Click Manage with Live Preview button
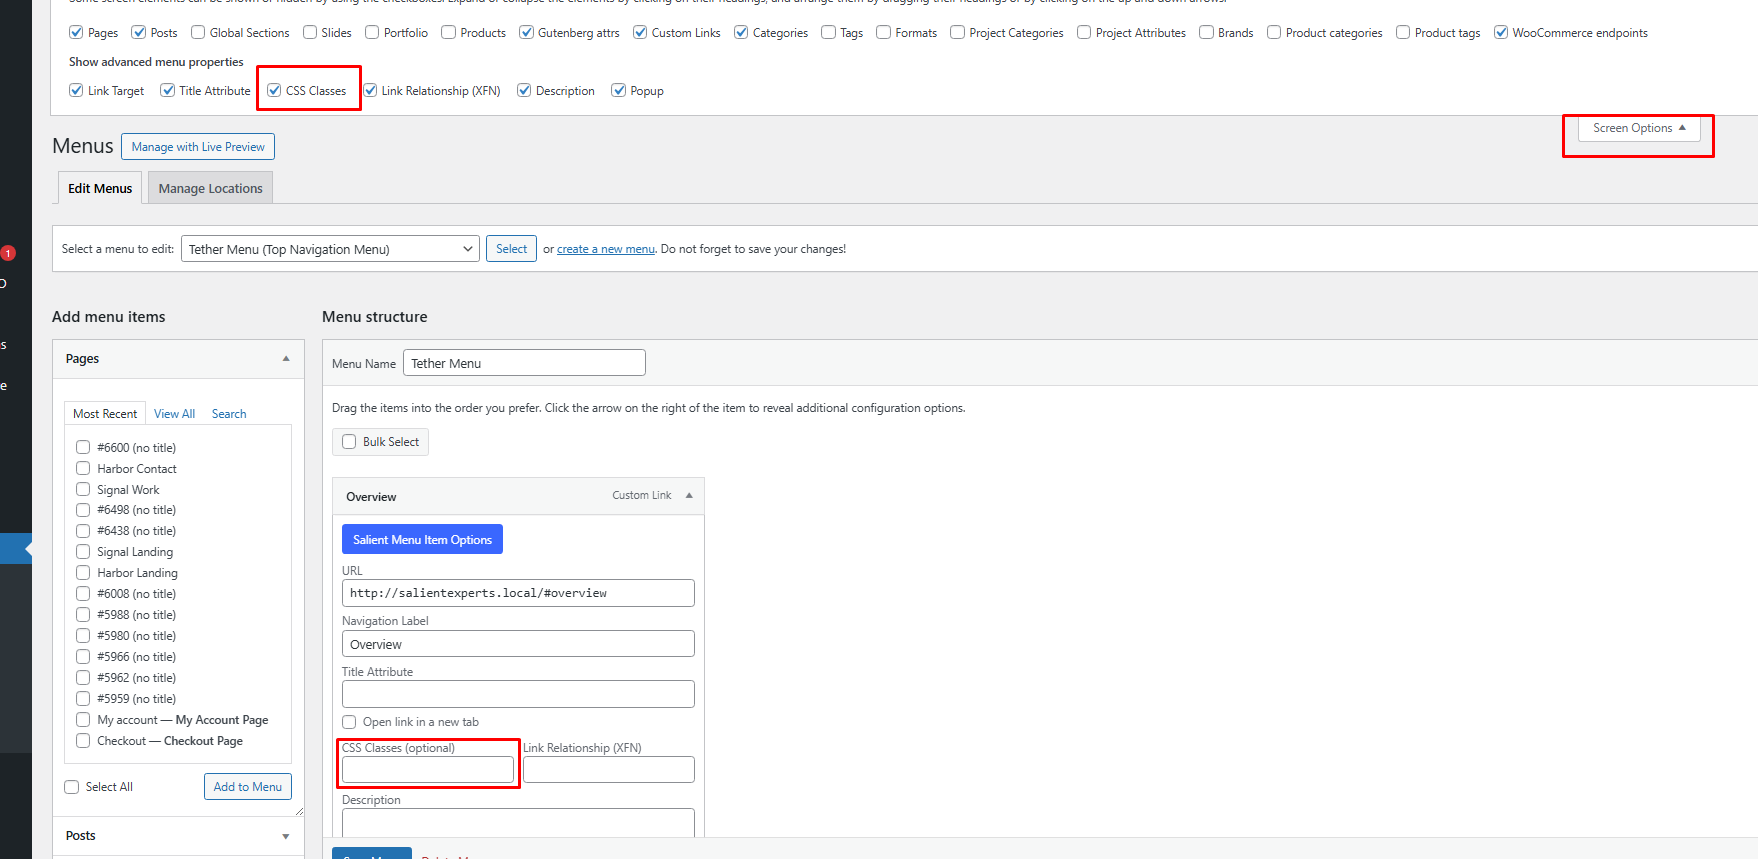 pyautogui.click(x=198, y=147)
